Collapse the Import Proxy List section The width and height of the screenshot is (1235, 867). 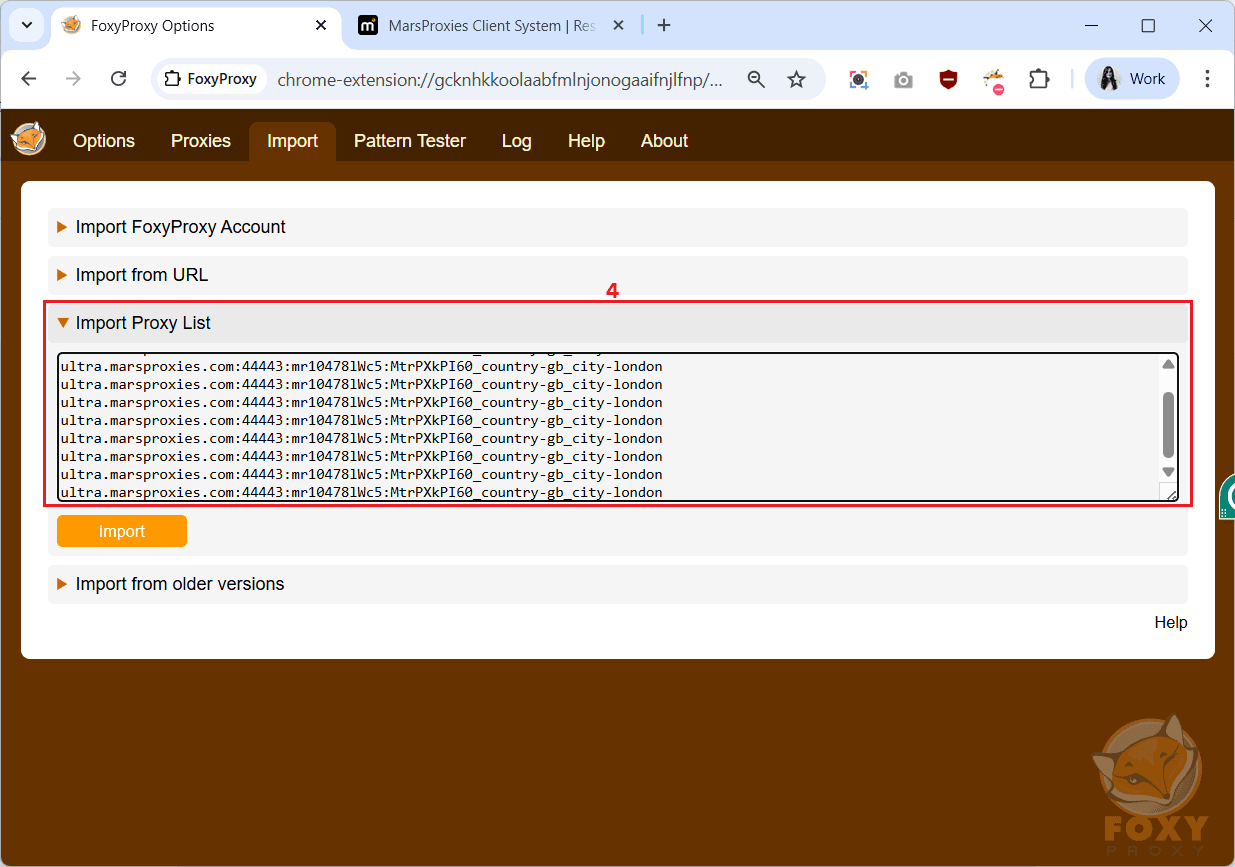[x=143, y=323]
